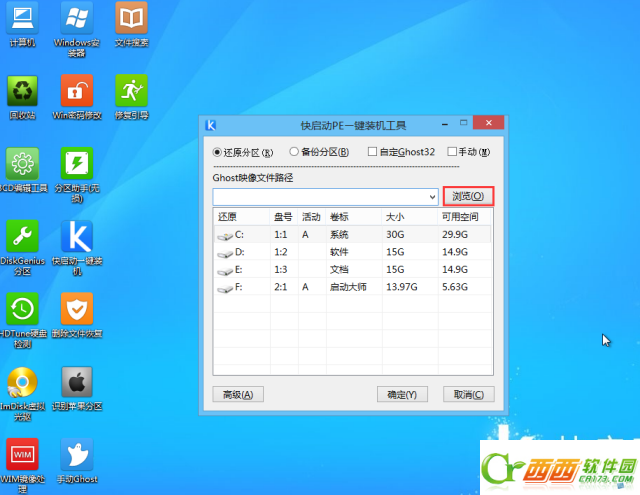This screenshot has height=495, width=640.
Task: Sort by the 大小 column header
Action: 409,217
